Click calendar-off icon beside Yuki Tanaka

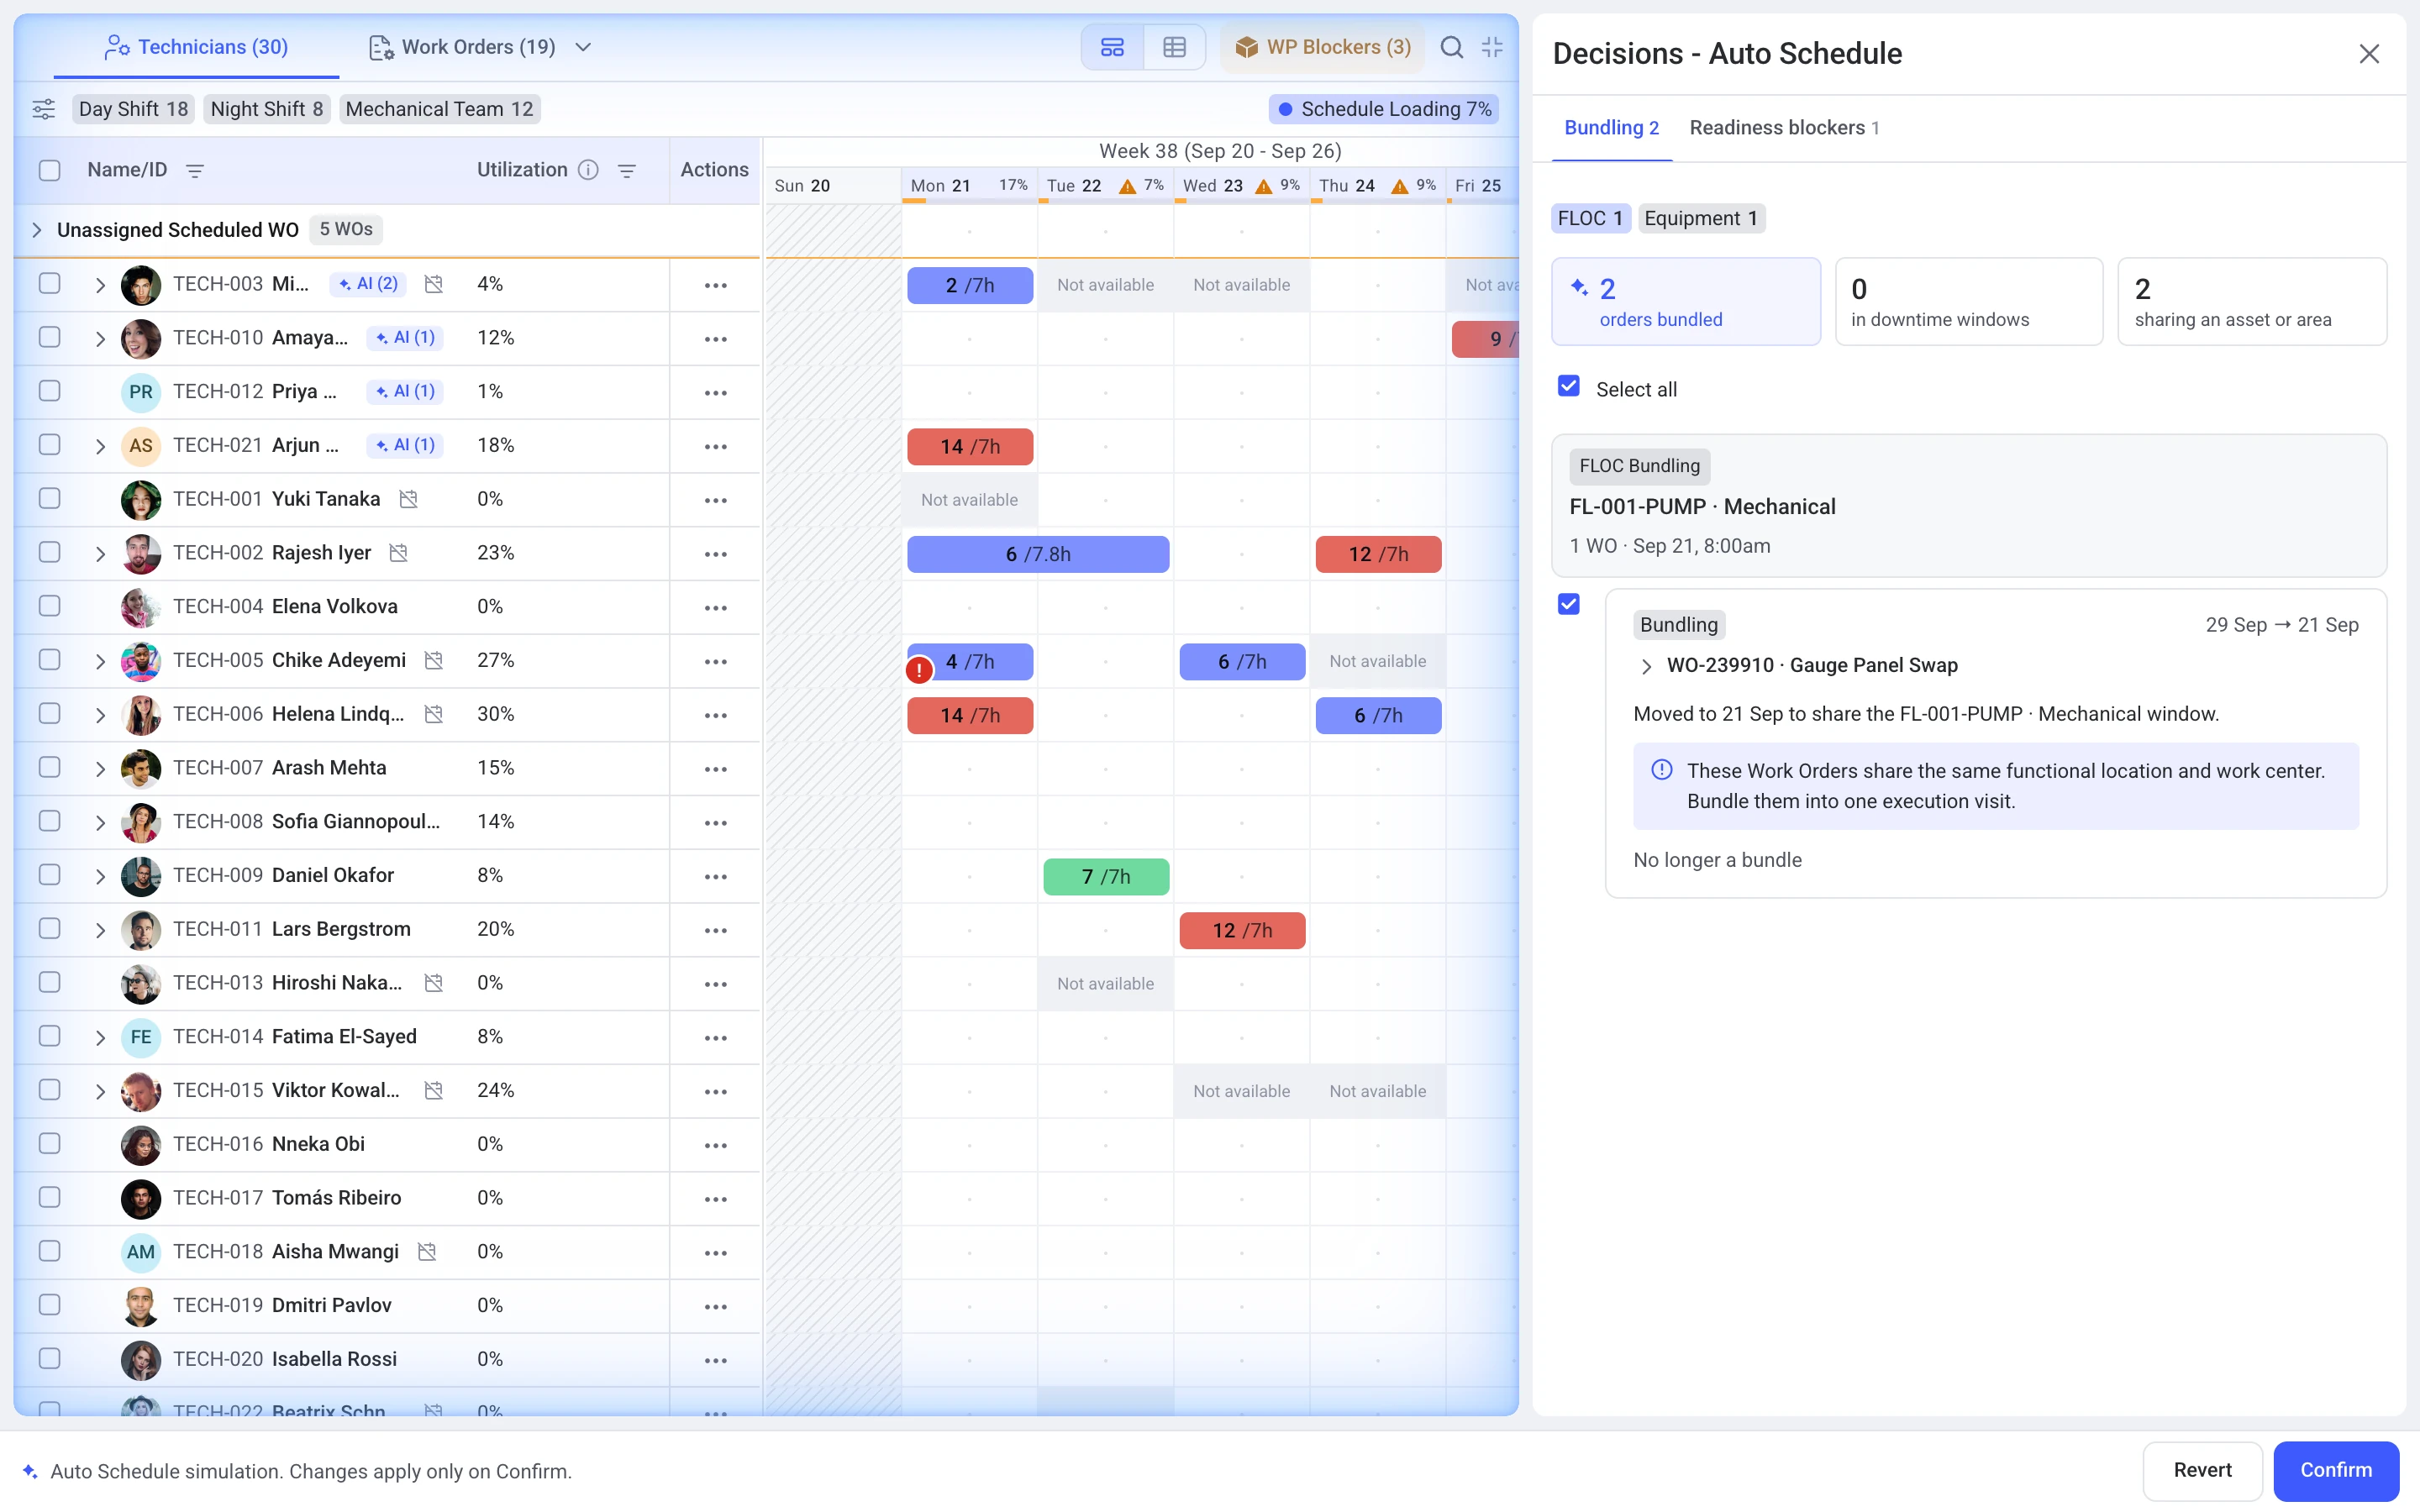[x=408, y=499]
